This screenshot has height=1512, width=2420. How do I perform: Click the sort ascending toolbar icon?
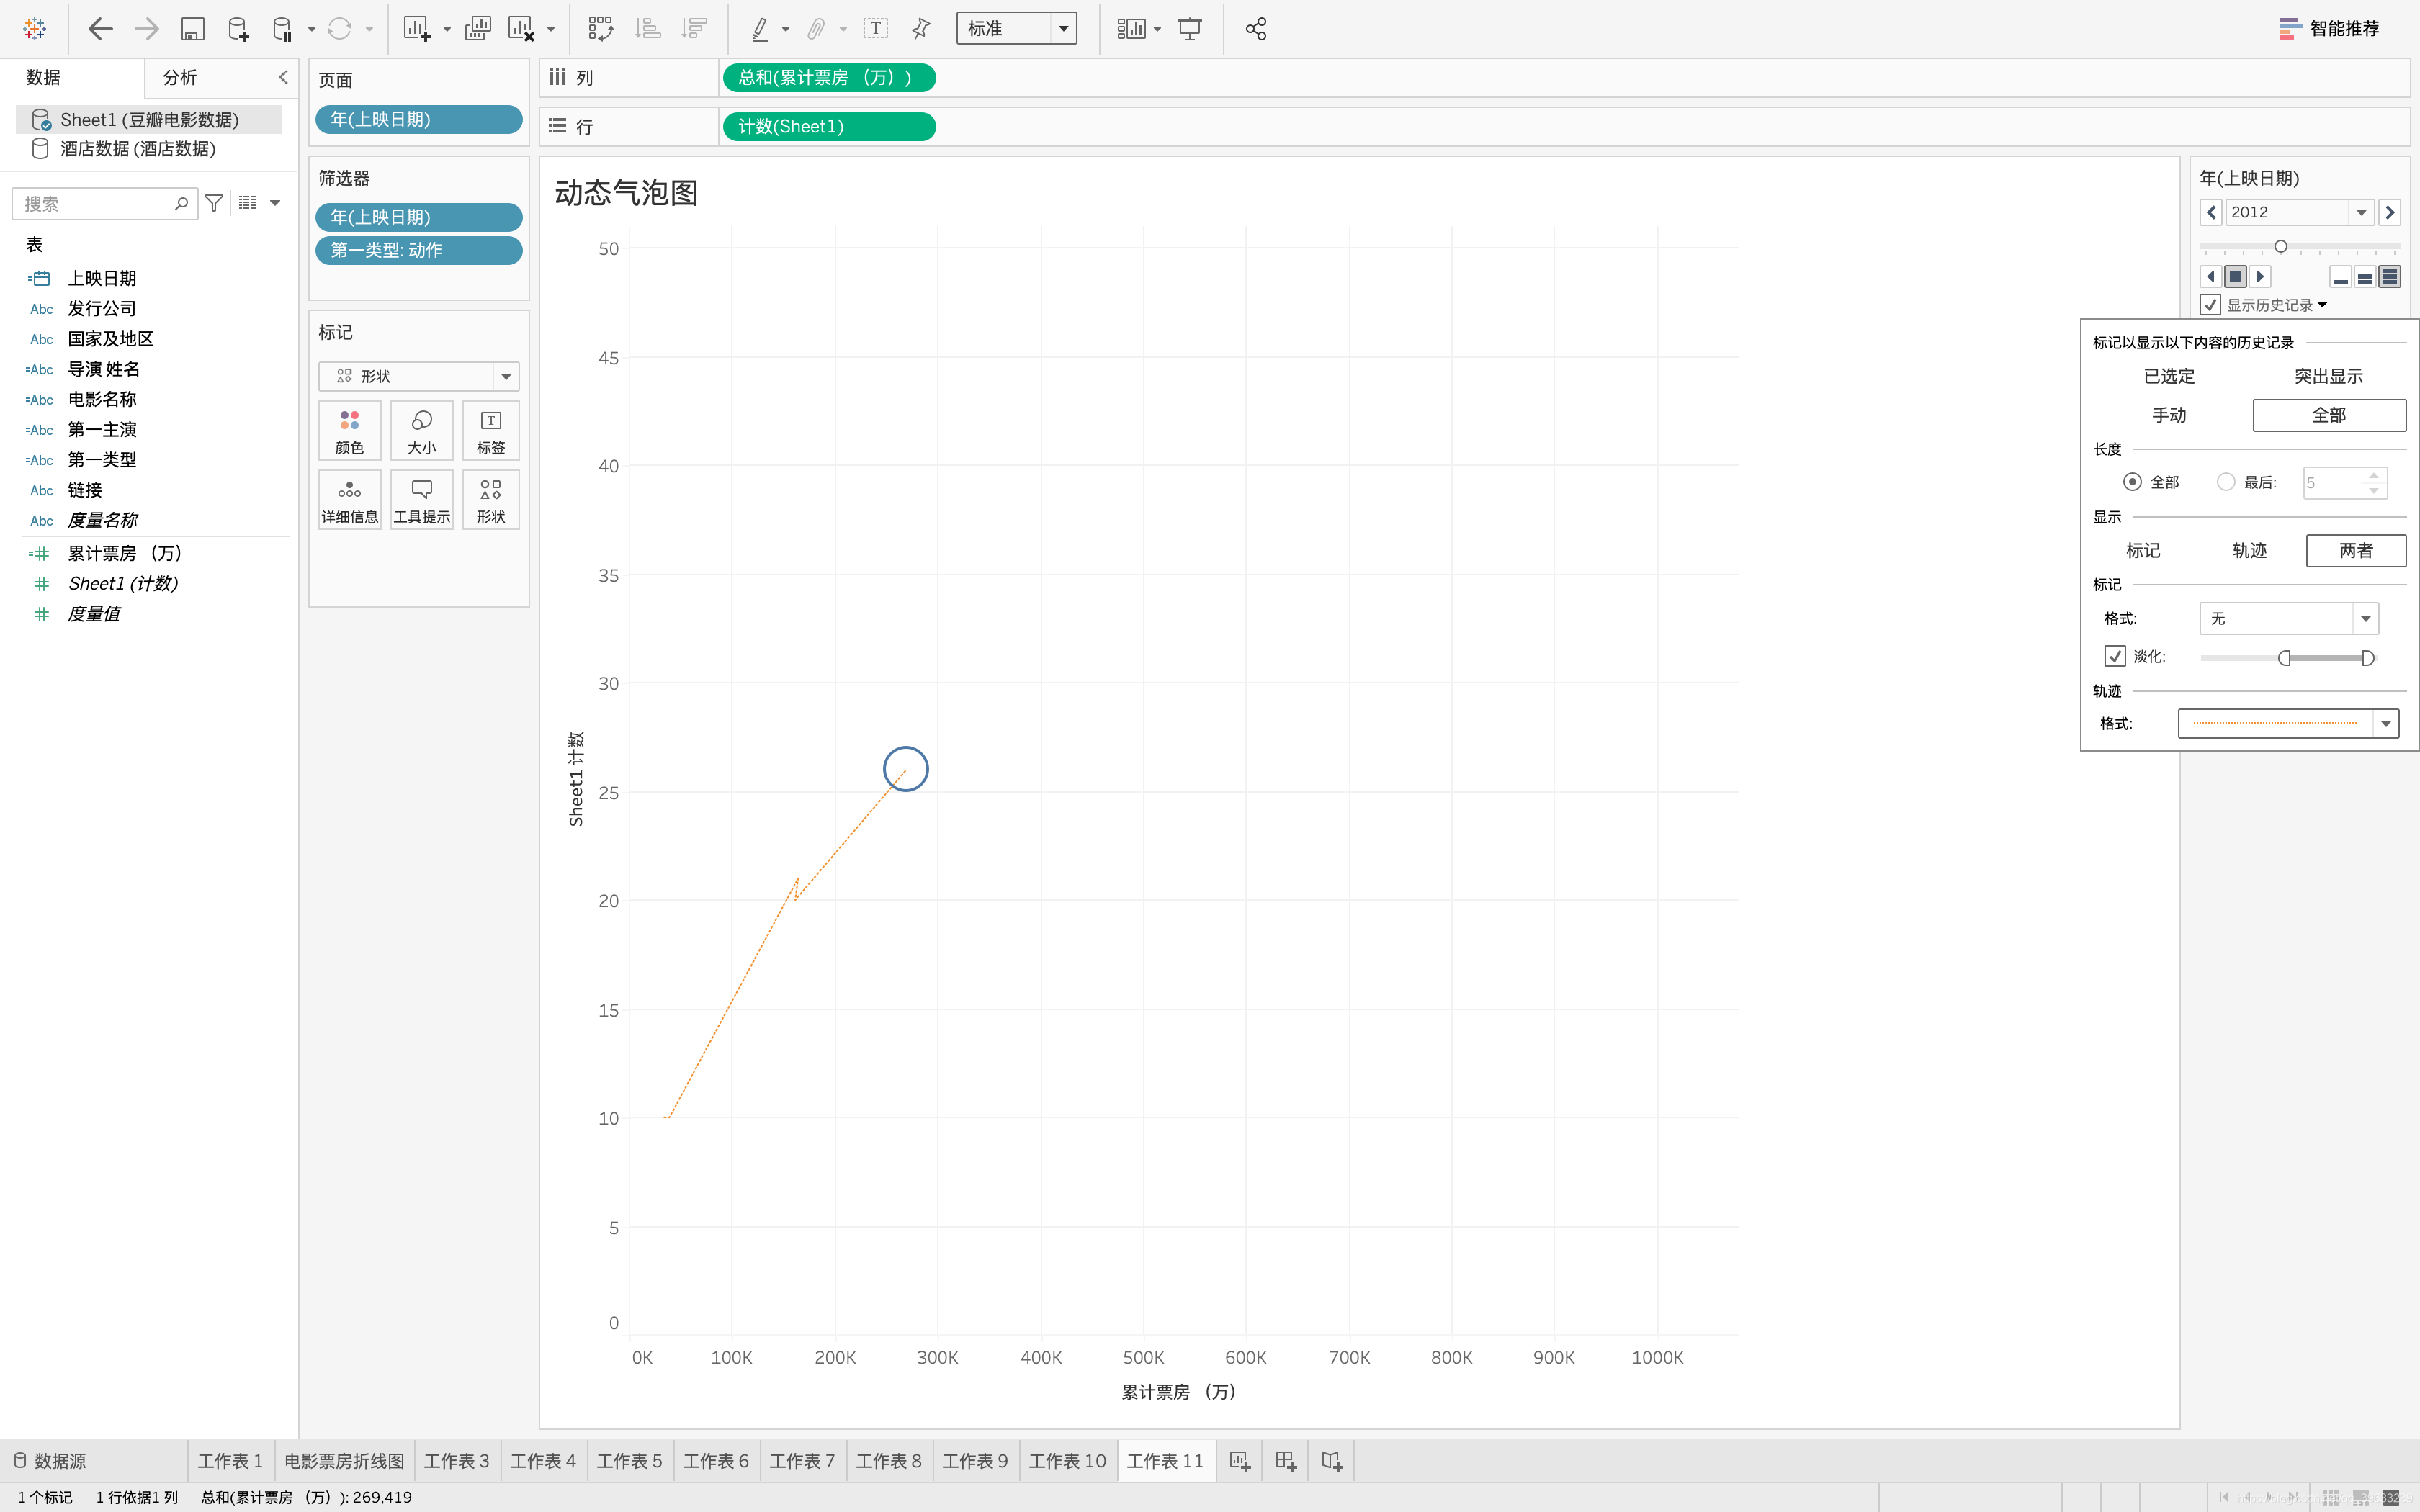point(648,29)
